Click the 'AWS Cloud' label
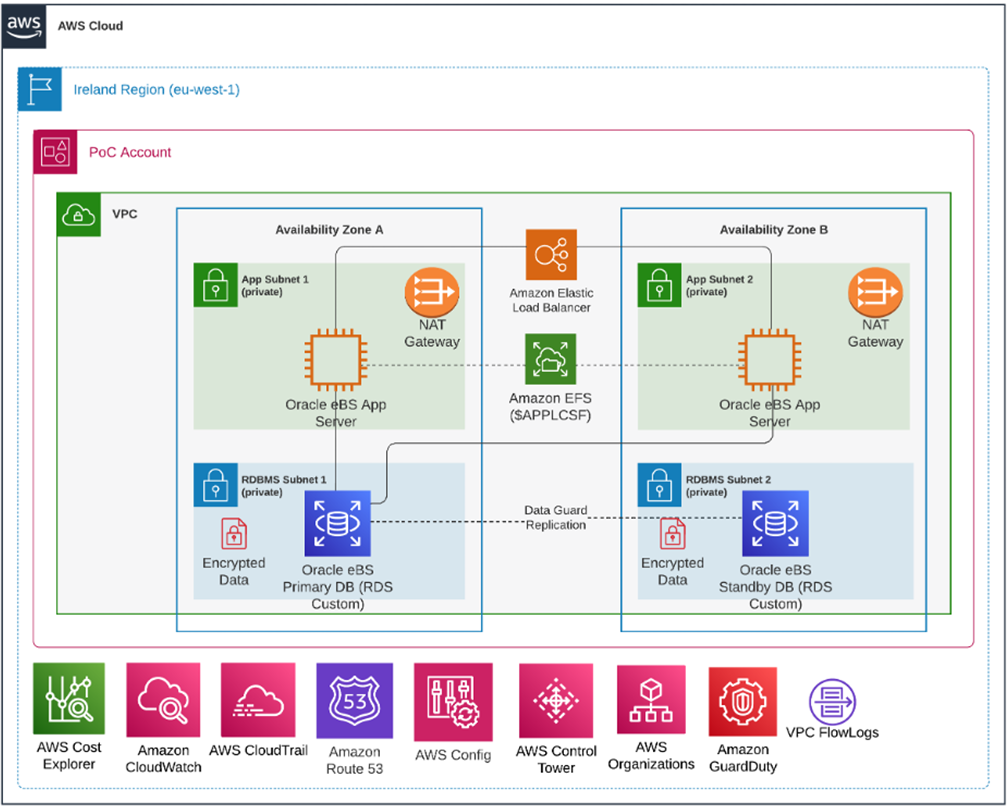This screenshot has height=810, width=1007. tap(91, 26)
